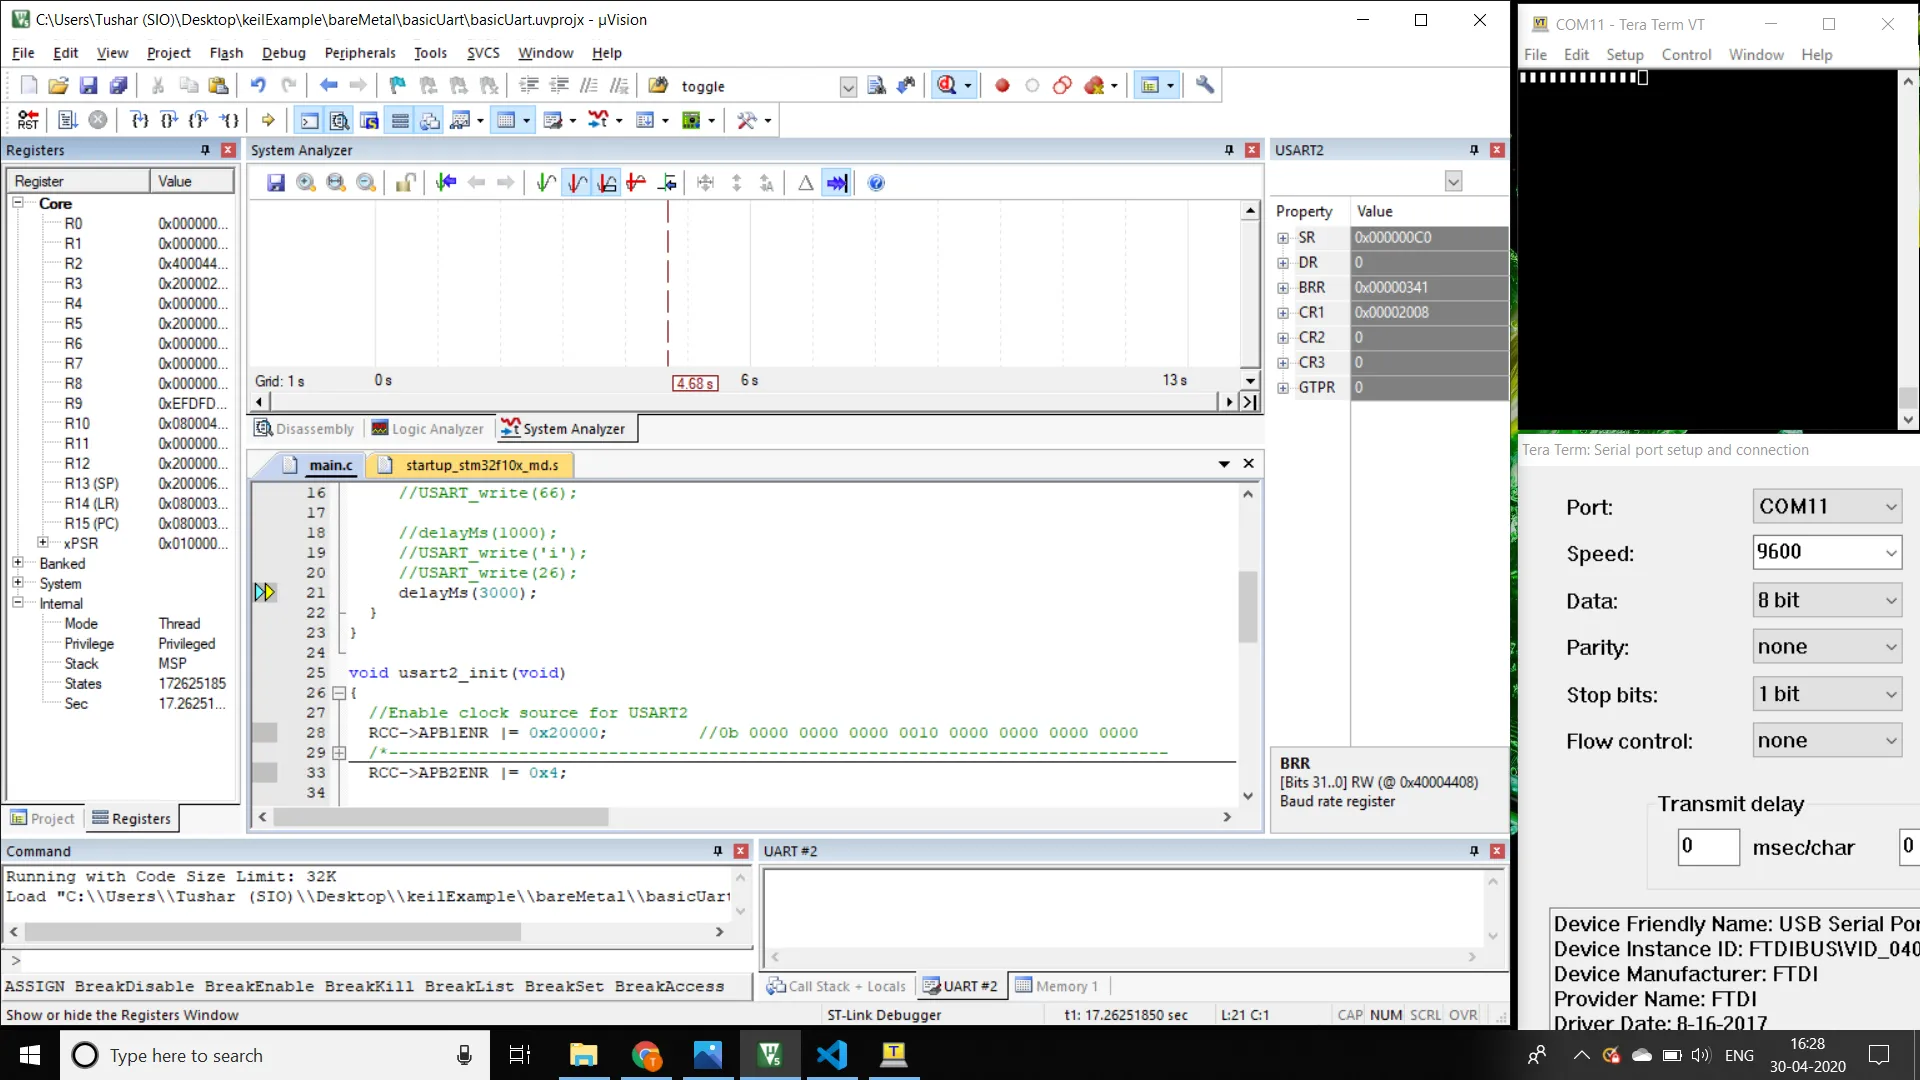Open the Speed baud rate dropdown
This screenshot has height=1080, width=1920.
click(1890, 553)
